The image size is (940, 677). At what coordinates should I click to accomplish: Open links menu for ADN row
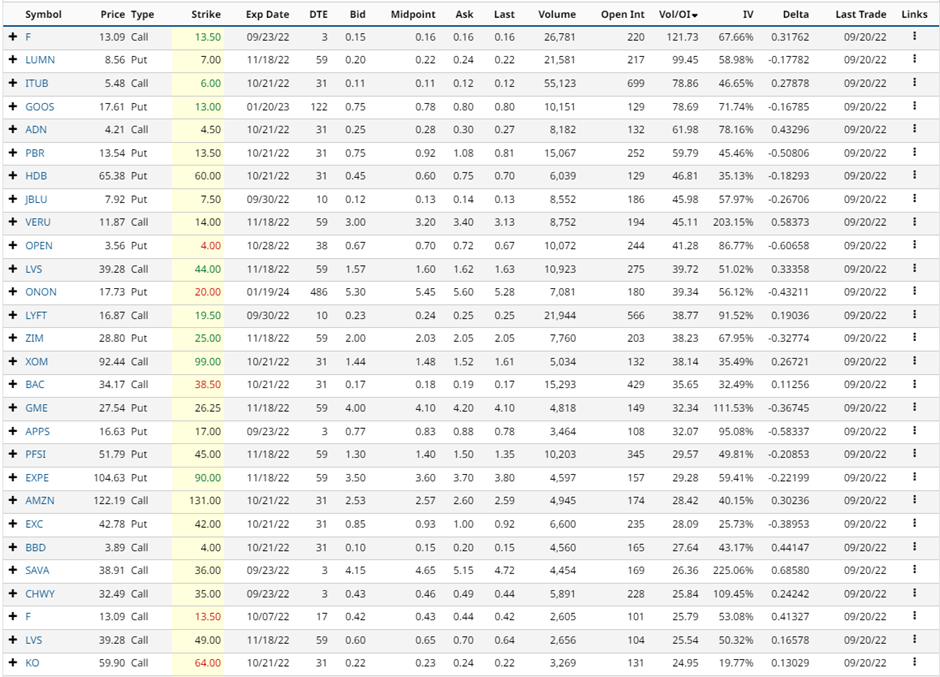pos(914,128)
